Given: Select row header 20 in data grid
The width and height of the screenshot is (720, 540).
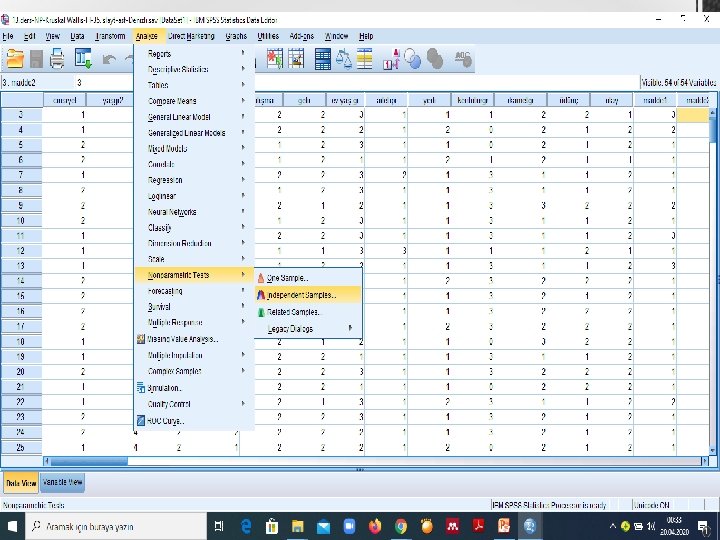Looking at the screenshot, I should pos(21,371).
